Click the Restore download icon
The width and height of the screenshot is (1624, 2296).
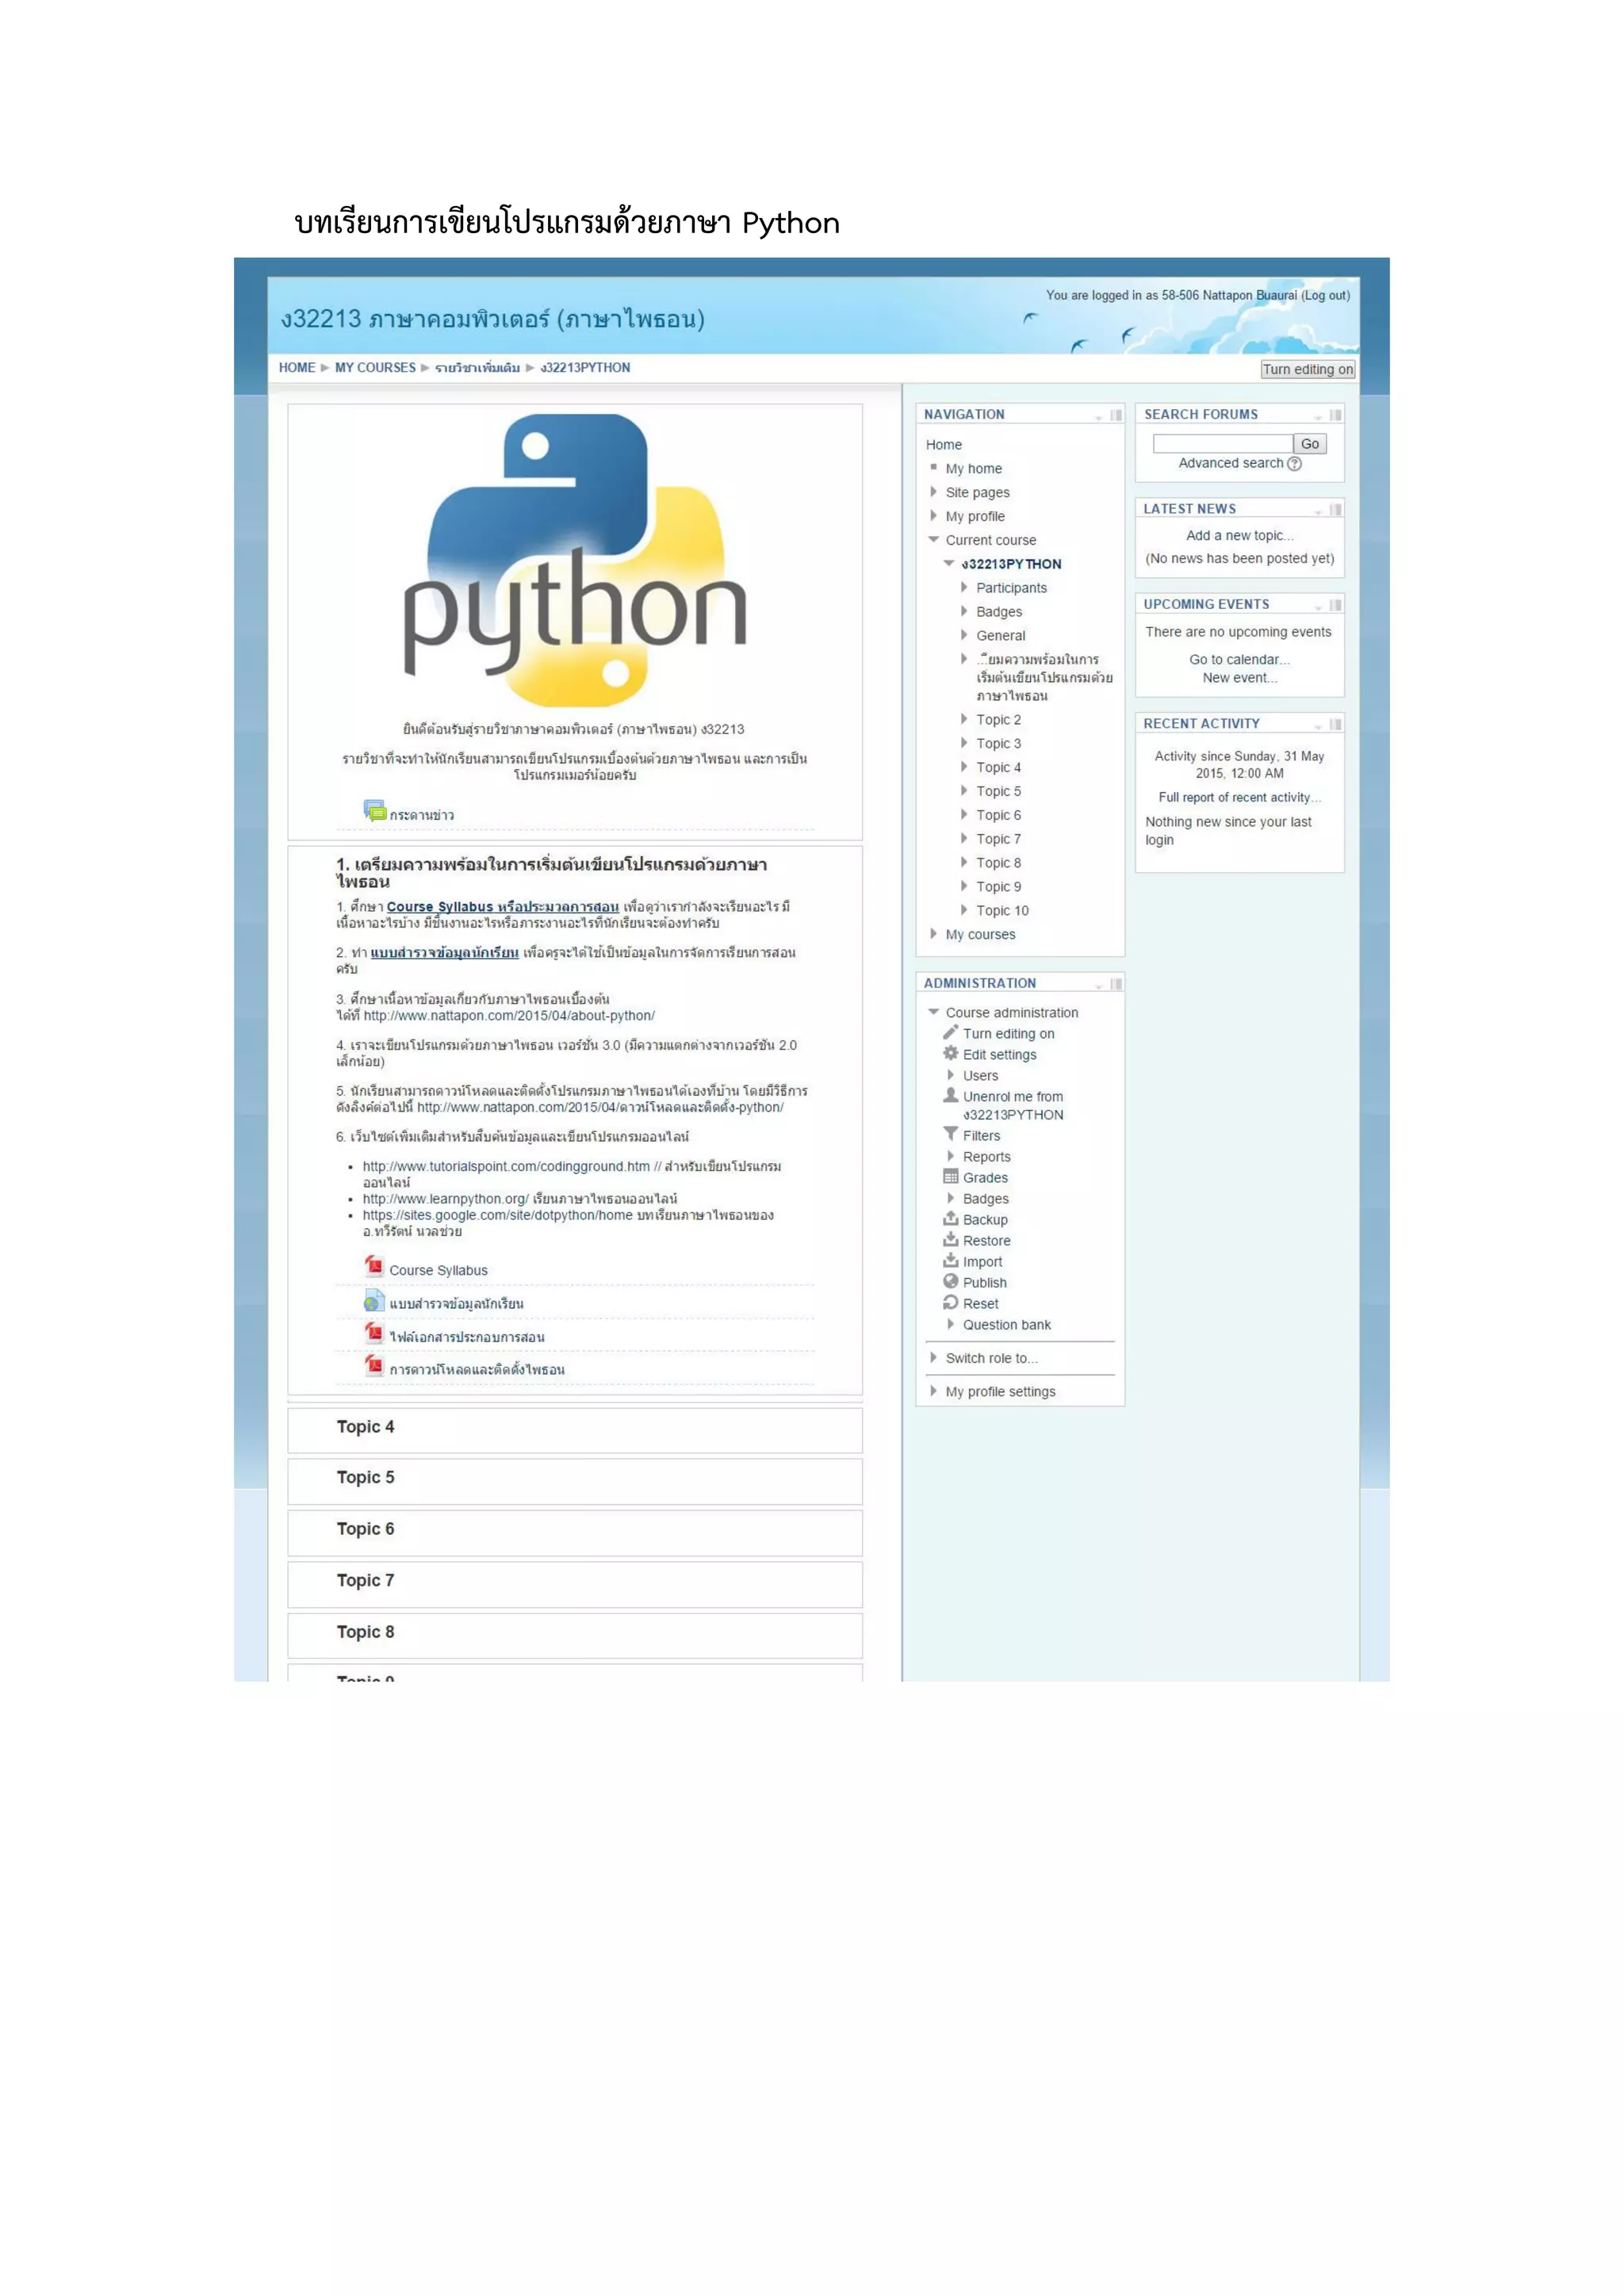pos(950,1239)
